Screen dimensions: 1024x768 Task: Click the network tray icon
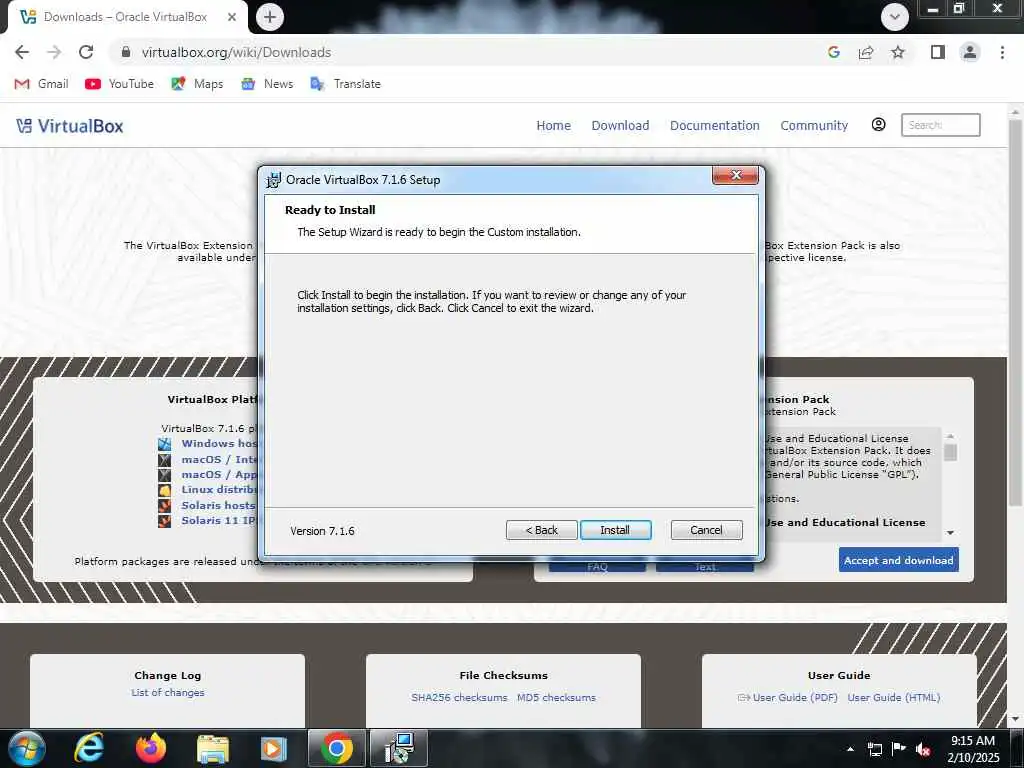point(875,749)
